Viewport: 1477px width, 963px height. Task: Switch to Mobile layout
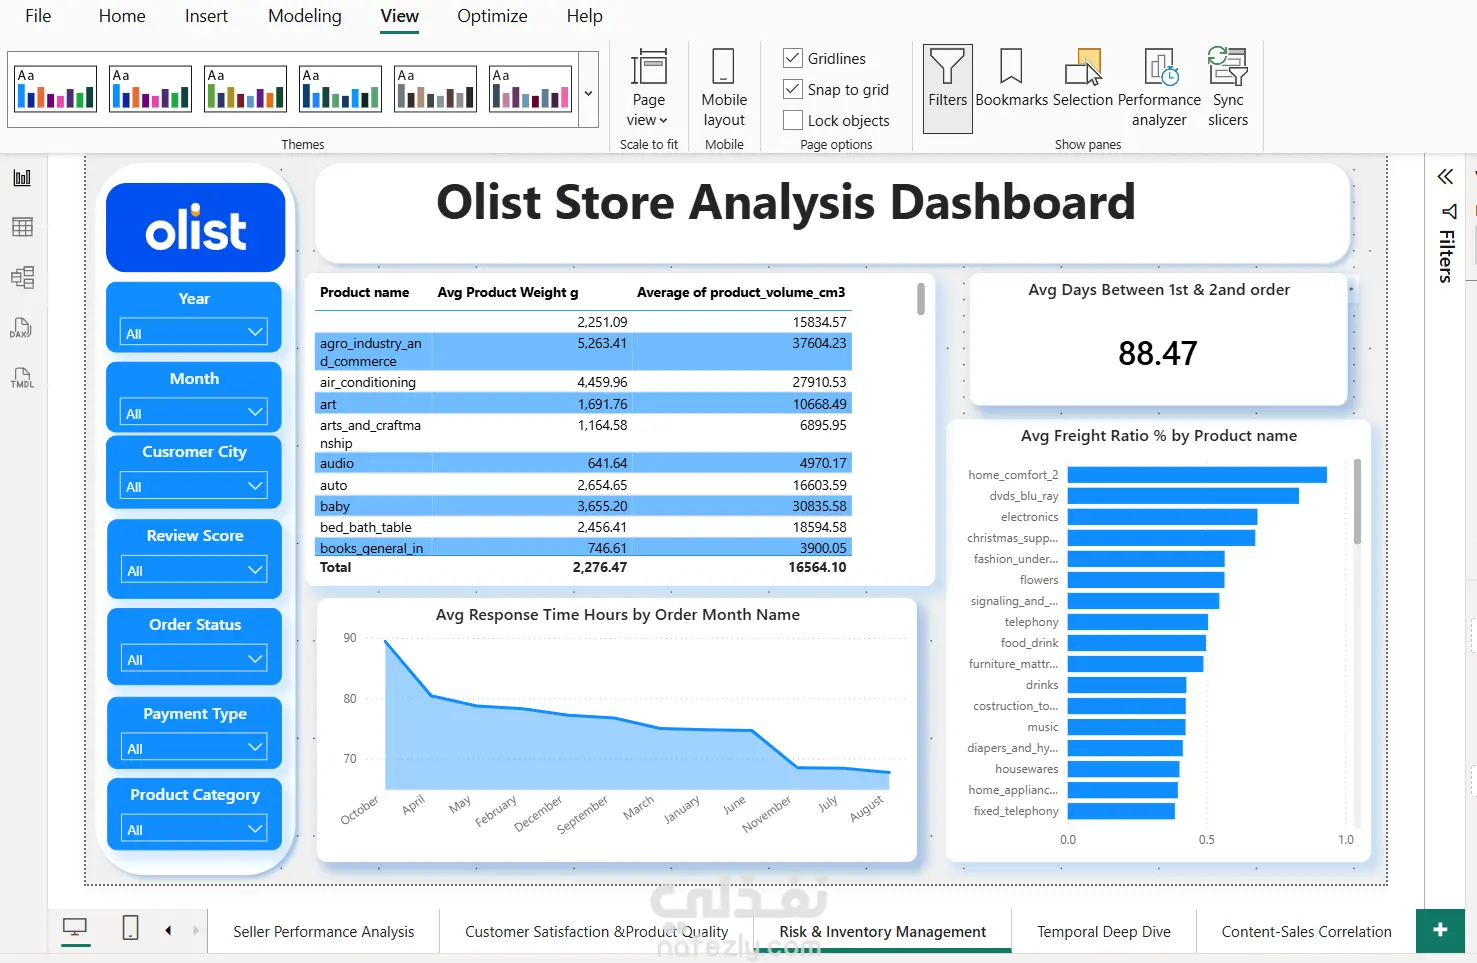[x=724, y=88]
